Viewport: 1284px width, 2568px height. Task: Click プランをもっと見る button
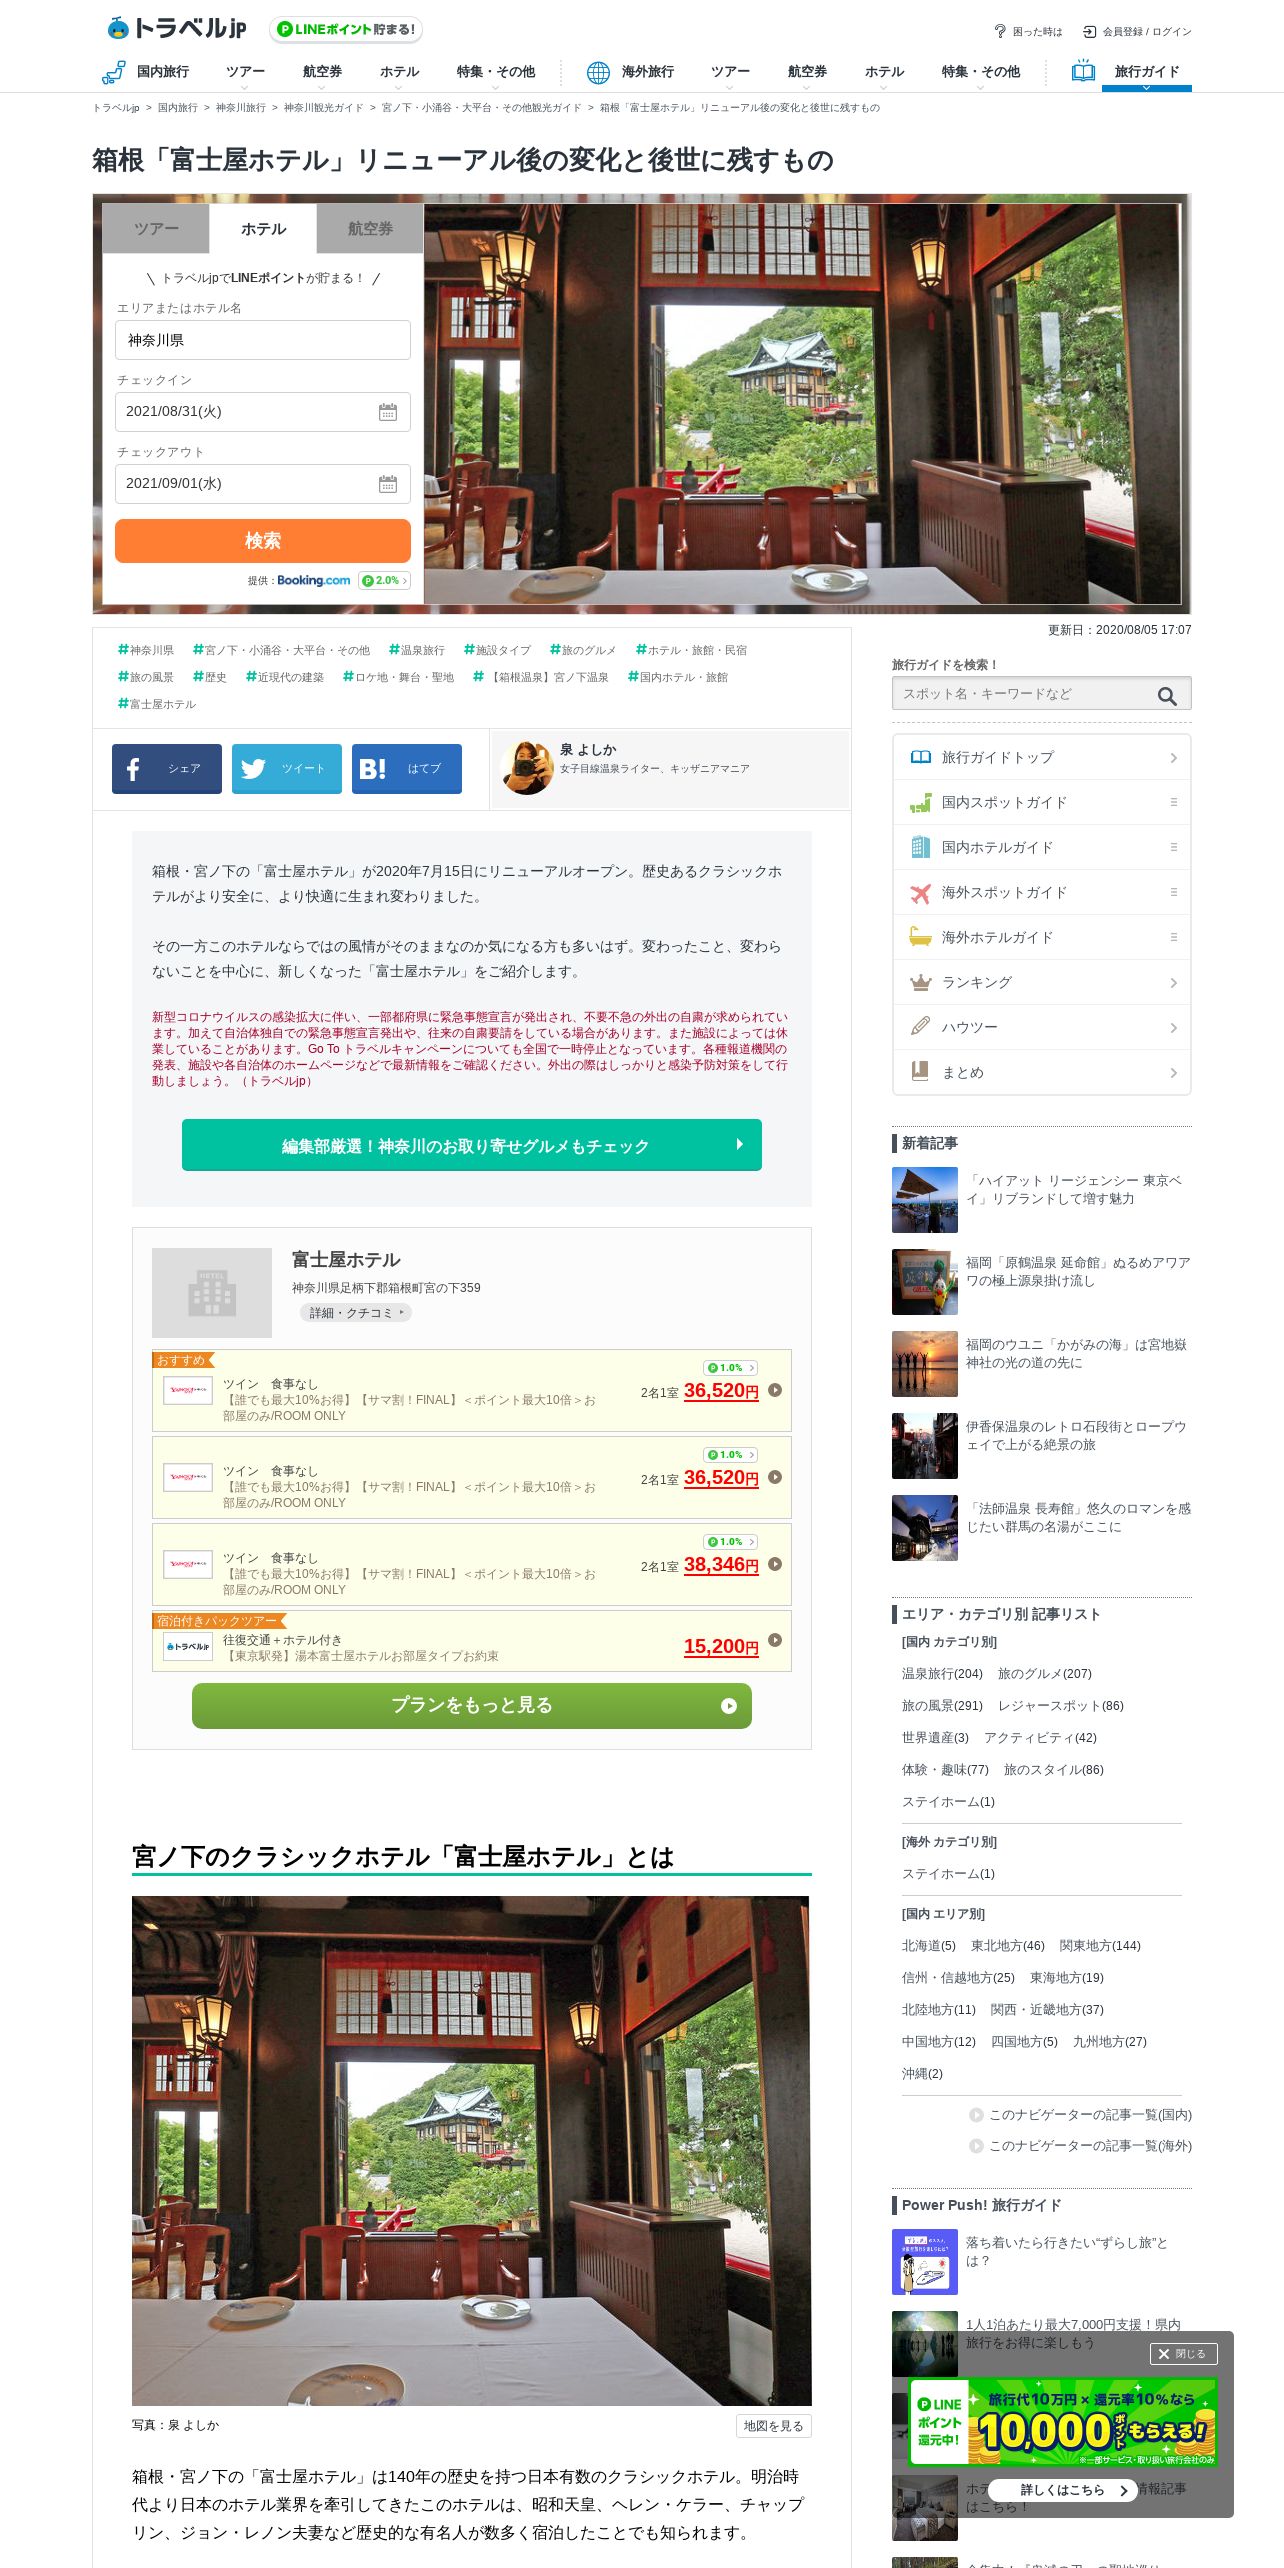[x=472, y=1705]
